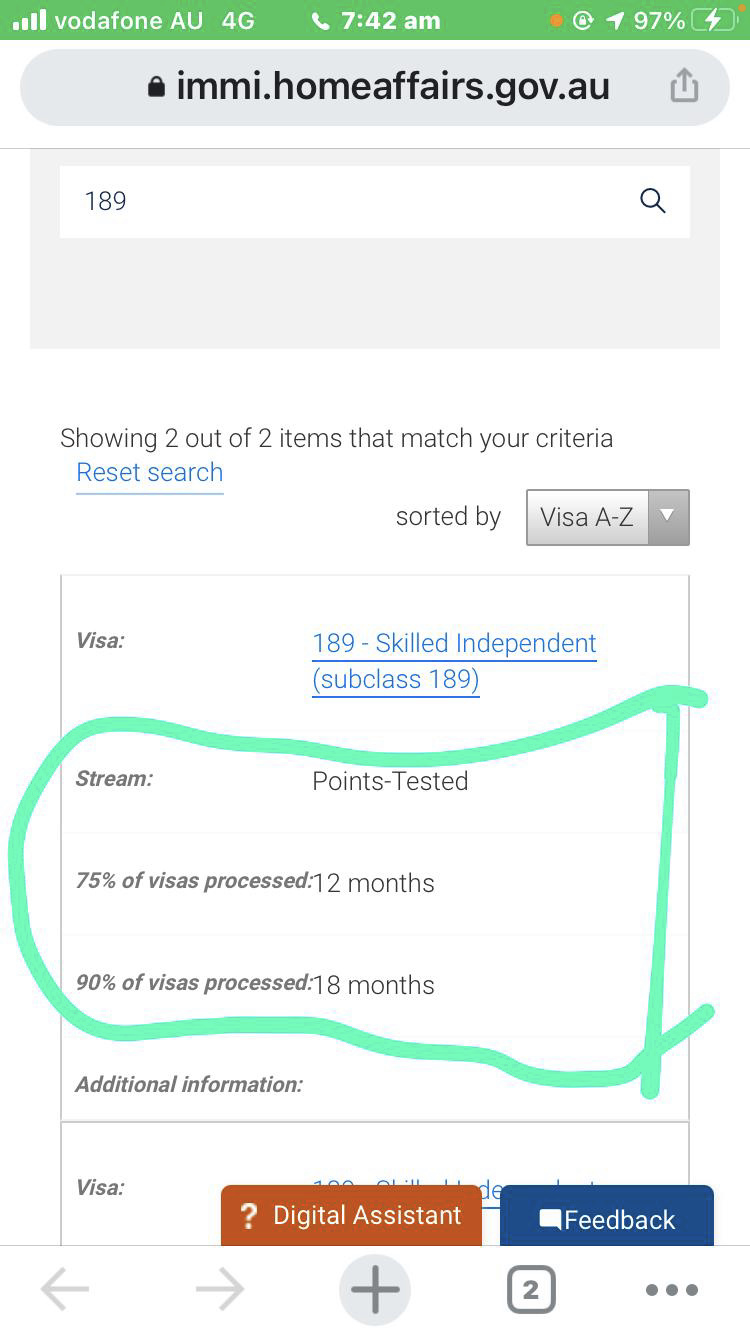Click the Feedback button
This screenshot has height=1334, width=750.
tap(607, 1217)
